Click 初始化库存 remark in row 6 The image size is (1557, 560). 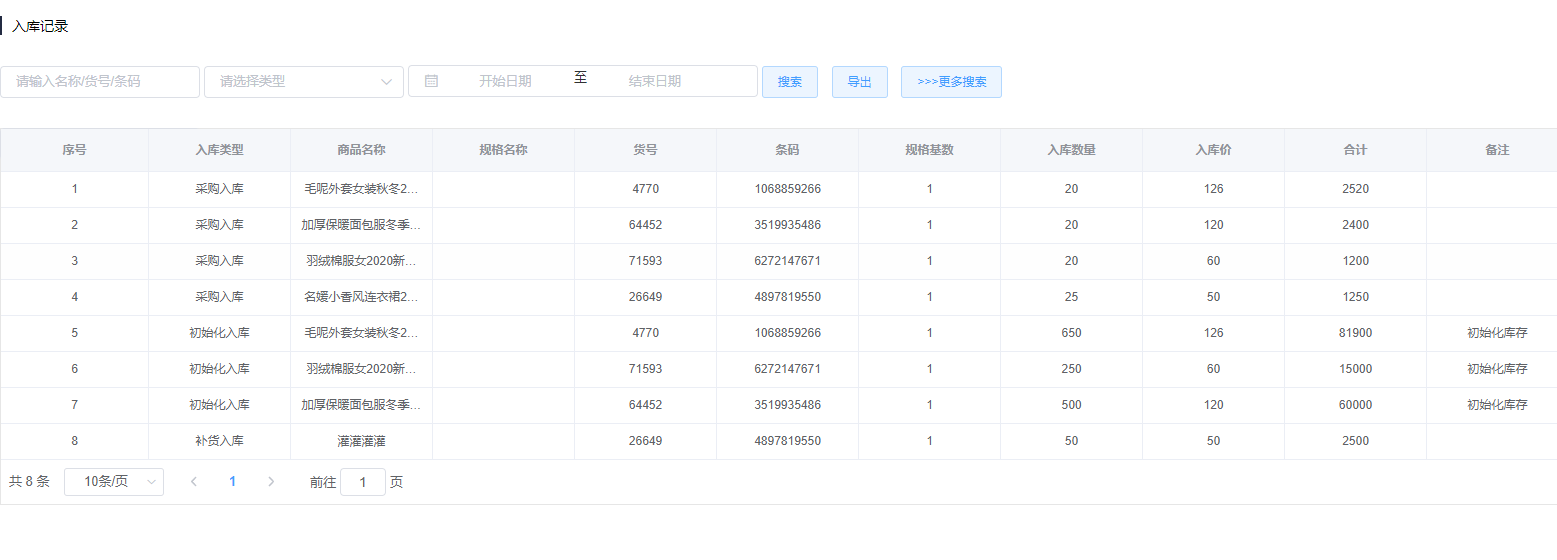click(1498, 369)
